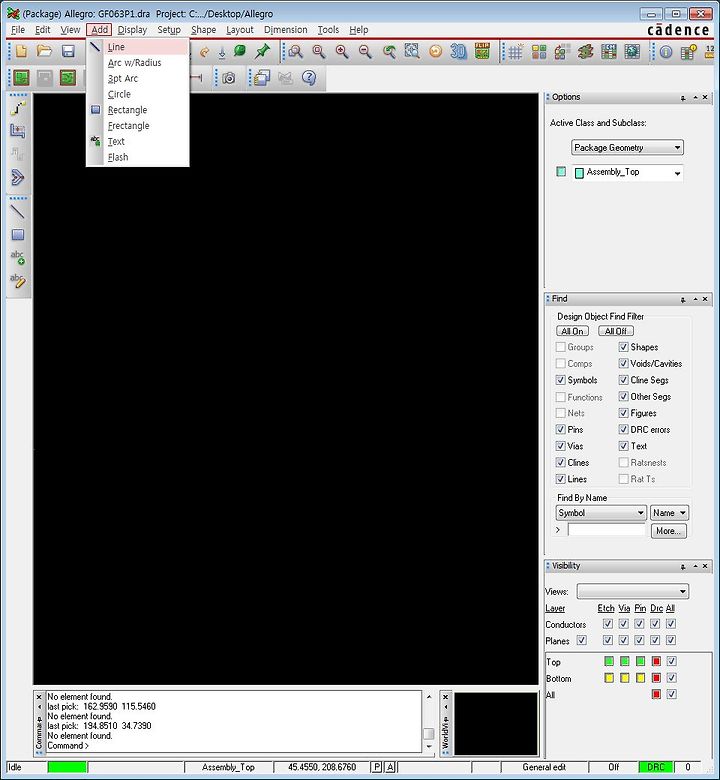Click the New file toolbar icon
Viewport: 720px width, 780px height.
click(x=21, y=51)
